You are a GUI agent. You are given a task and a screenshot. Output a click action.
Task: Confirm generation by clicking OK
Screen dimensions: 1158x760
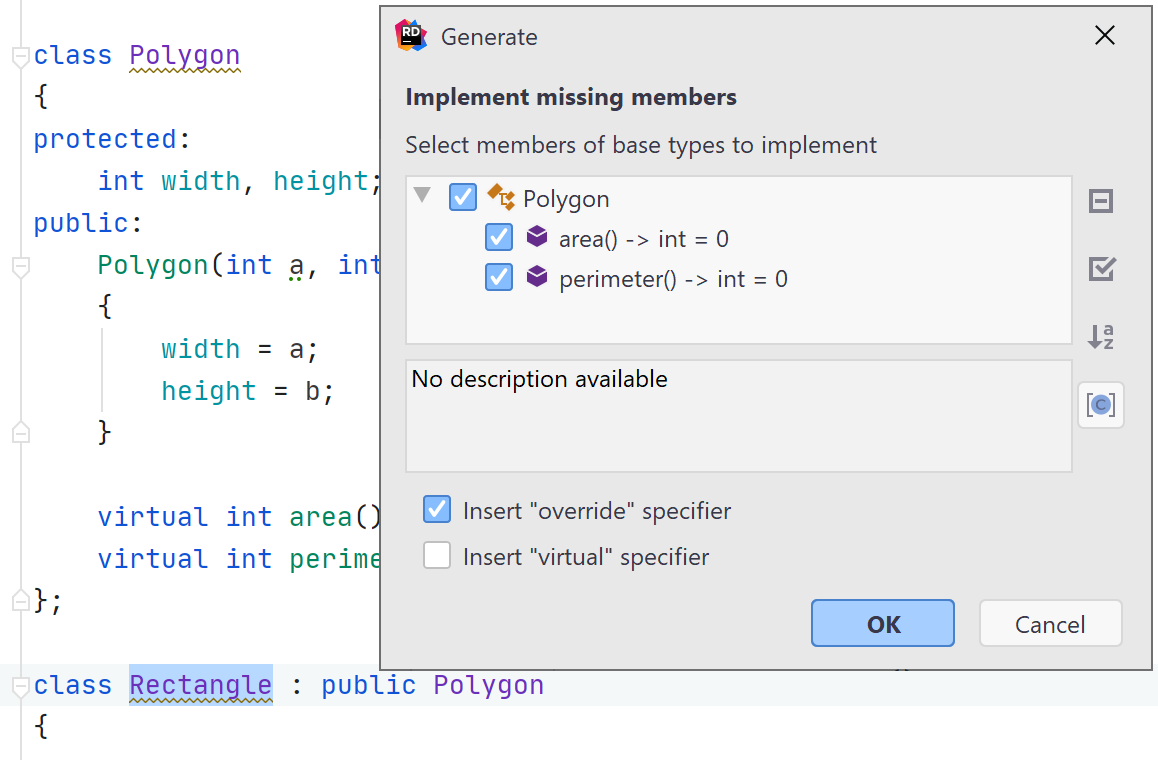(x=882, y=623)
